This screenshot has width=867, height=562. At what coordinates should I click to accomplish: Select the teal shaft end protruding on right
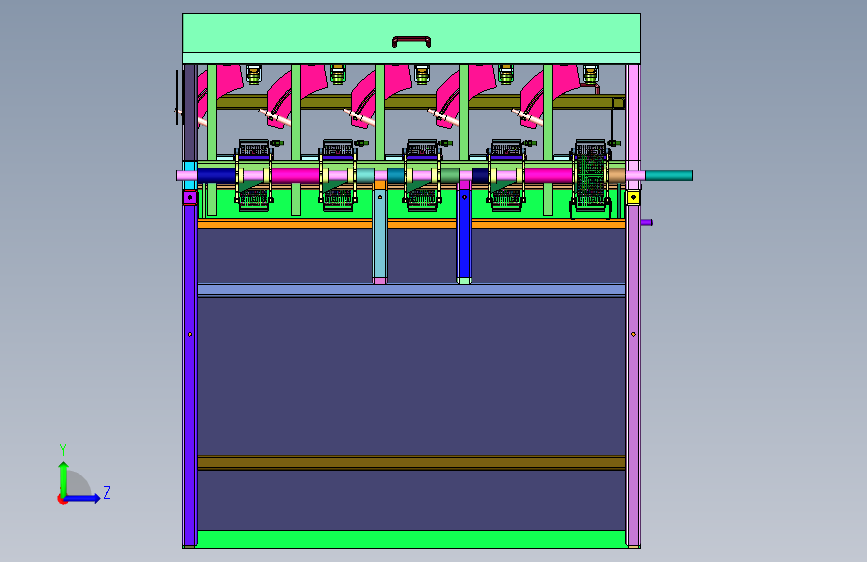pyautogui.click(x=669, y=175)
